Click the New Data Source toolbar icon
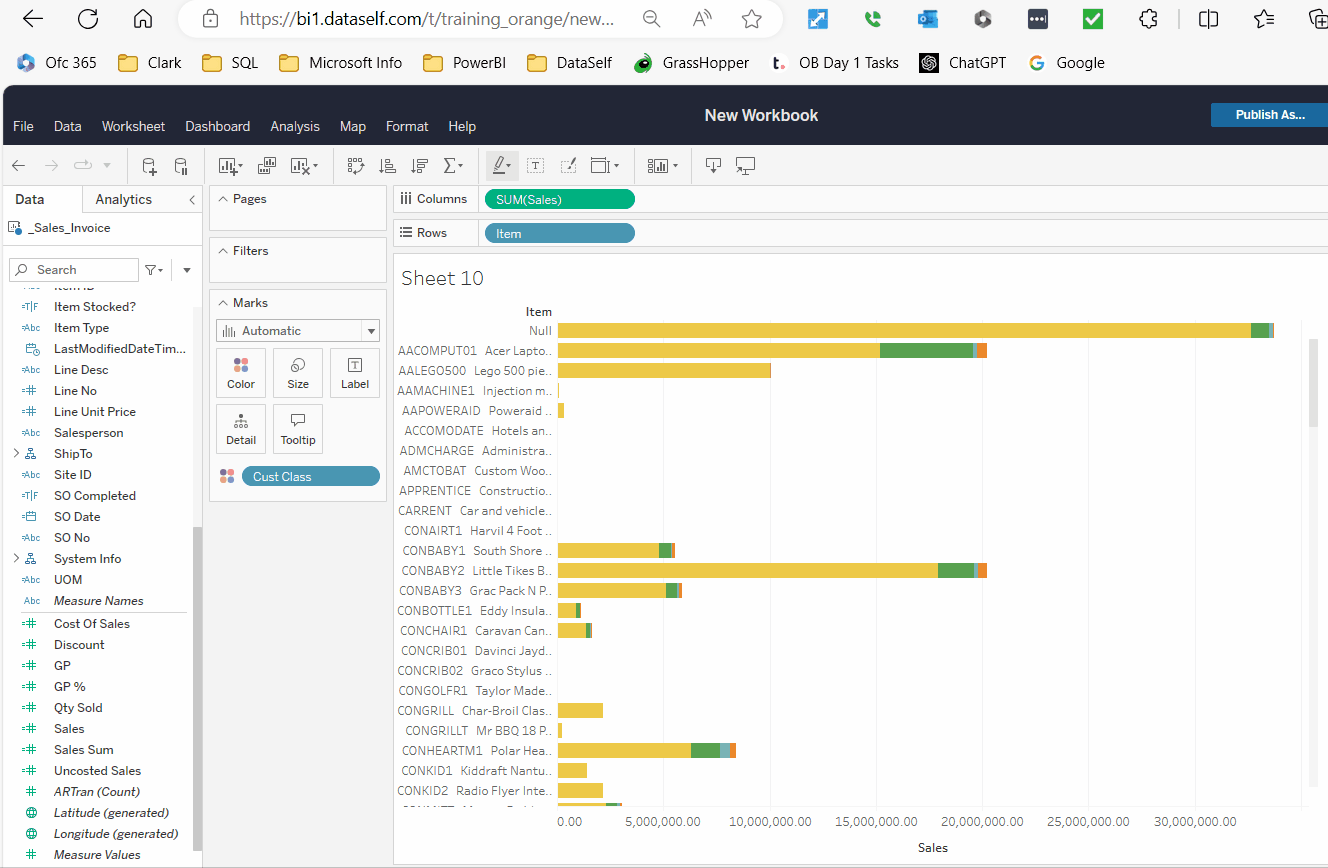Viewport: 1328px width, 868px height. (149, 166)
